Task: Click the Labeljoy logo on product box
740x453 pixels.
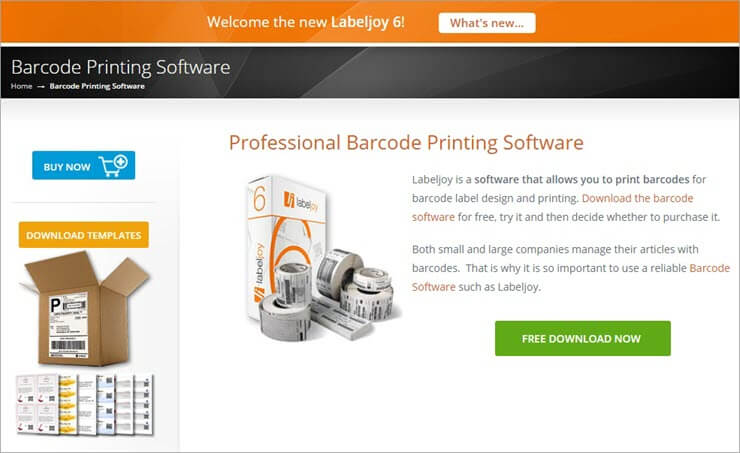Action: pos(300,201)
